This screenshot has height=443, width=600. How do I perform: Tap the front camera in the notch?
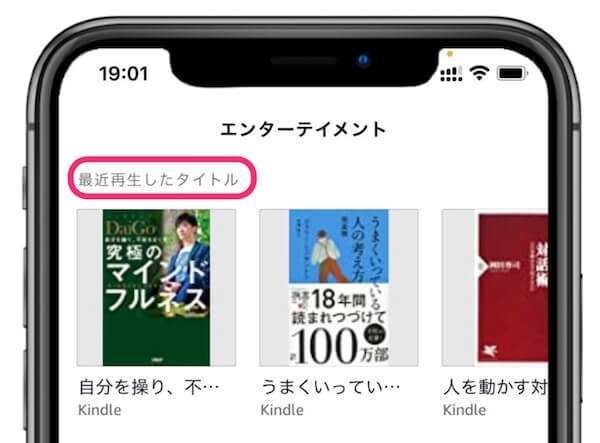(364, 60)
